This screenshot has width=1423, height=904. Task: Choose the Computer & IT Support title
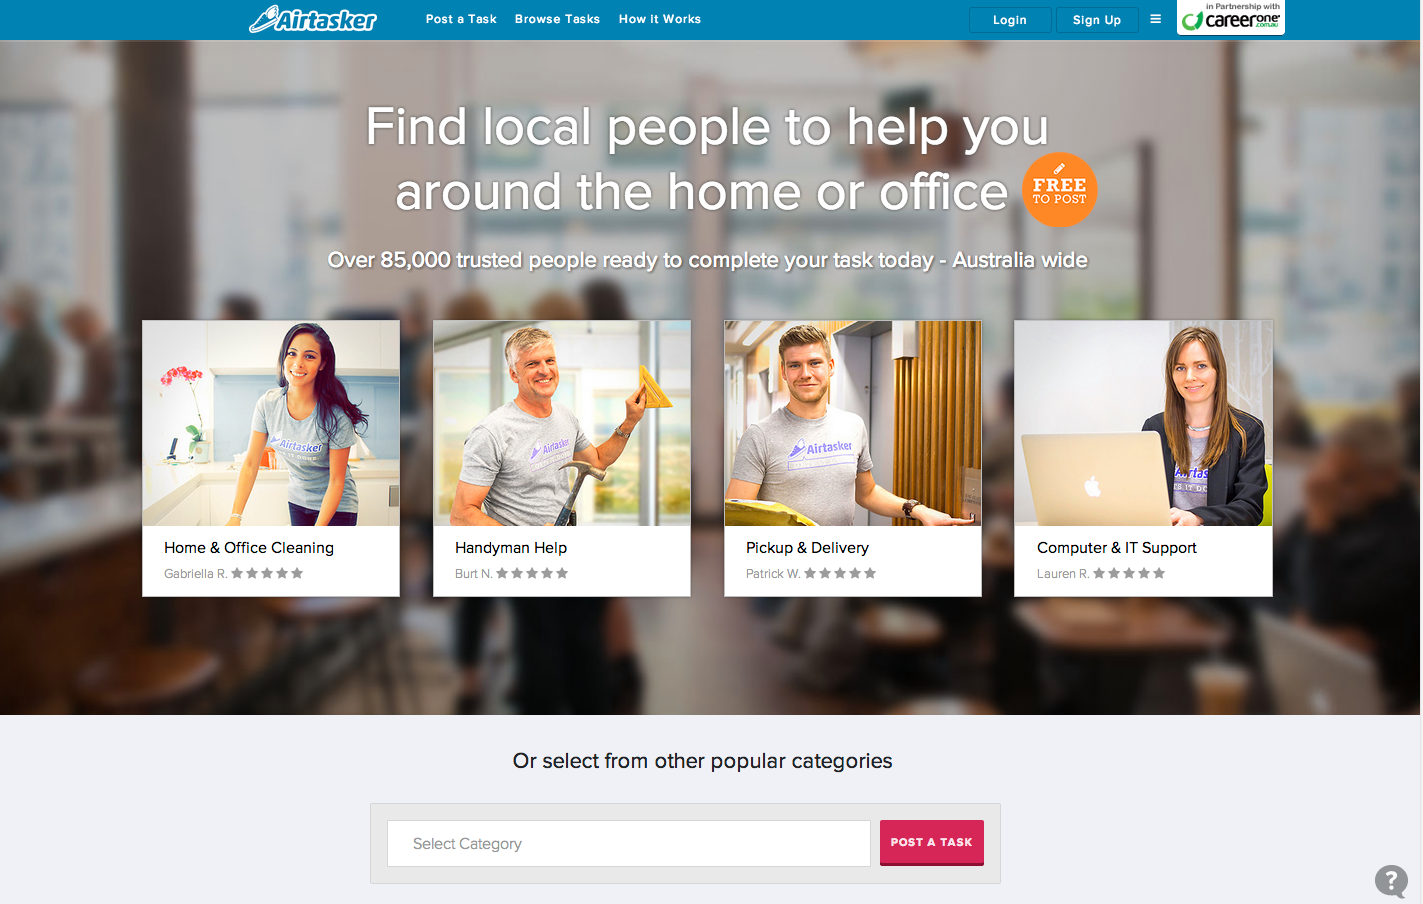tap(1117, 548)
